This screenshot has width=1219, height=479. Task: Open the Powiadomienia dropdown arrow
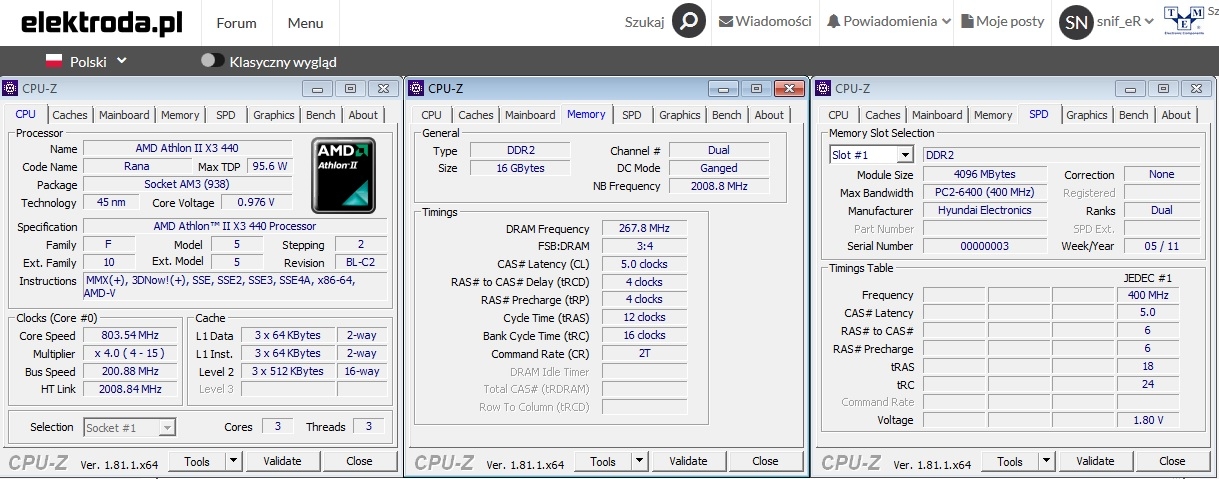[946, 21]
